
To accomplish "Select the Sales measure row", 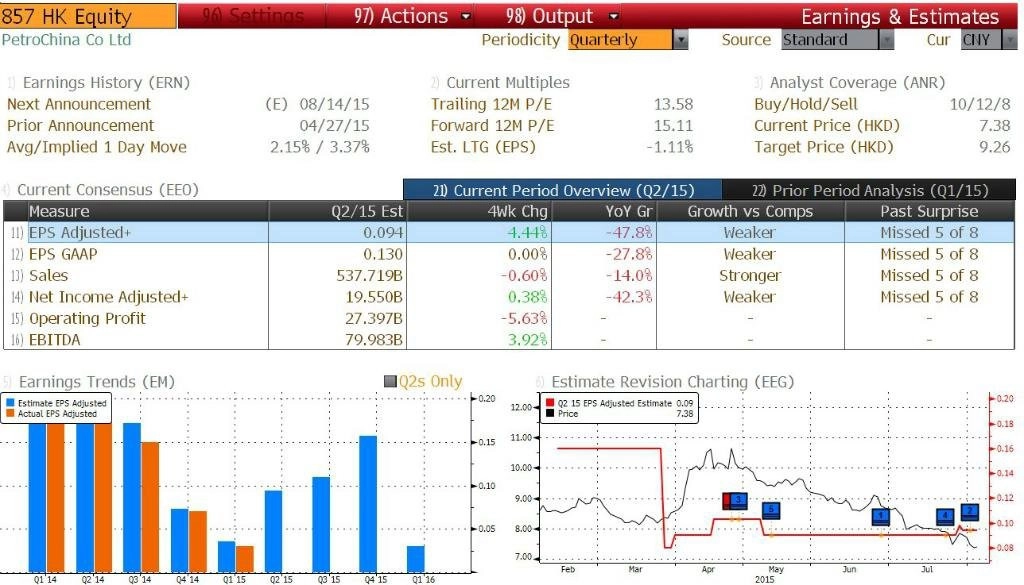I will pyautogui.click(x=509, y=276).
